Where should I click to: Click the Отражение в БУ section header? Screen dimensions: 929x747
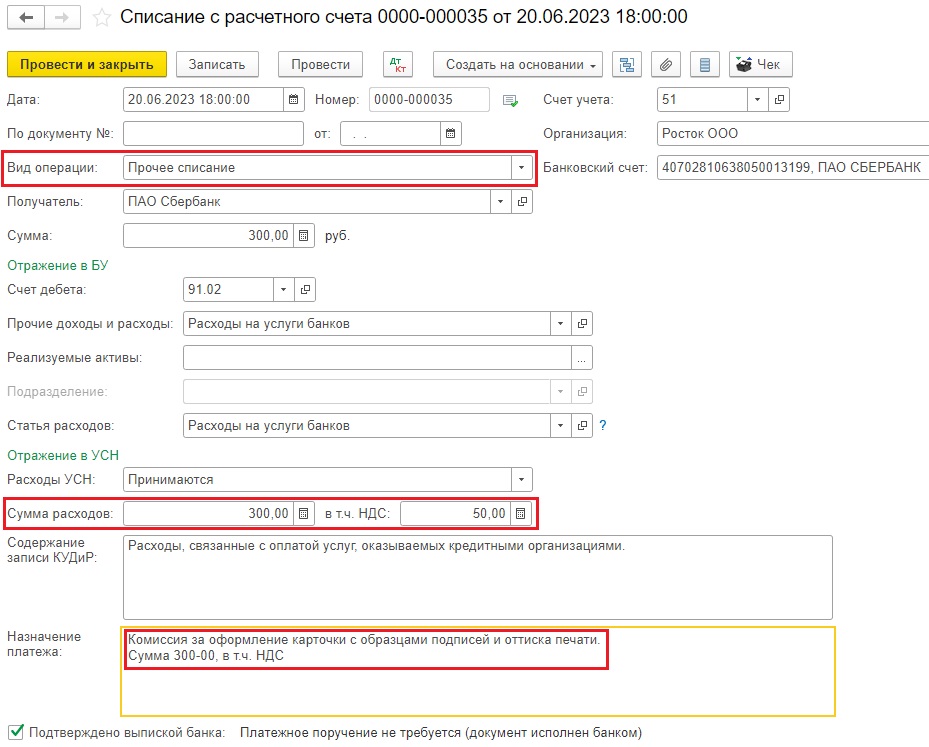coord(57,265)
